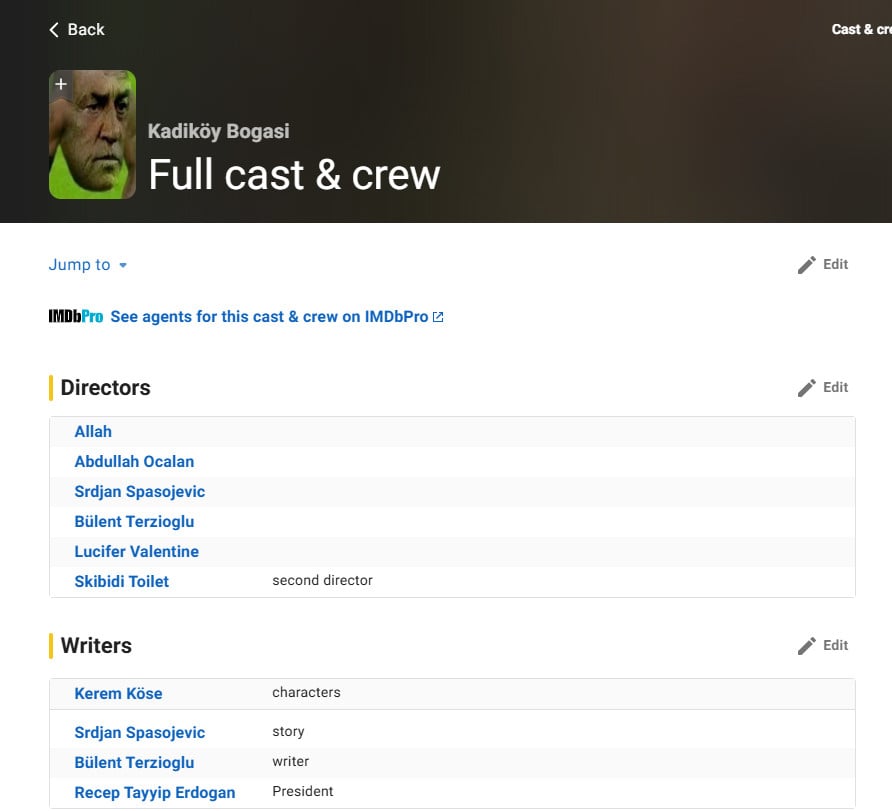The image size is (892, 811).
Task: Click the Full cast & crew page title
Action: coord(294,175)
